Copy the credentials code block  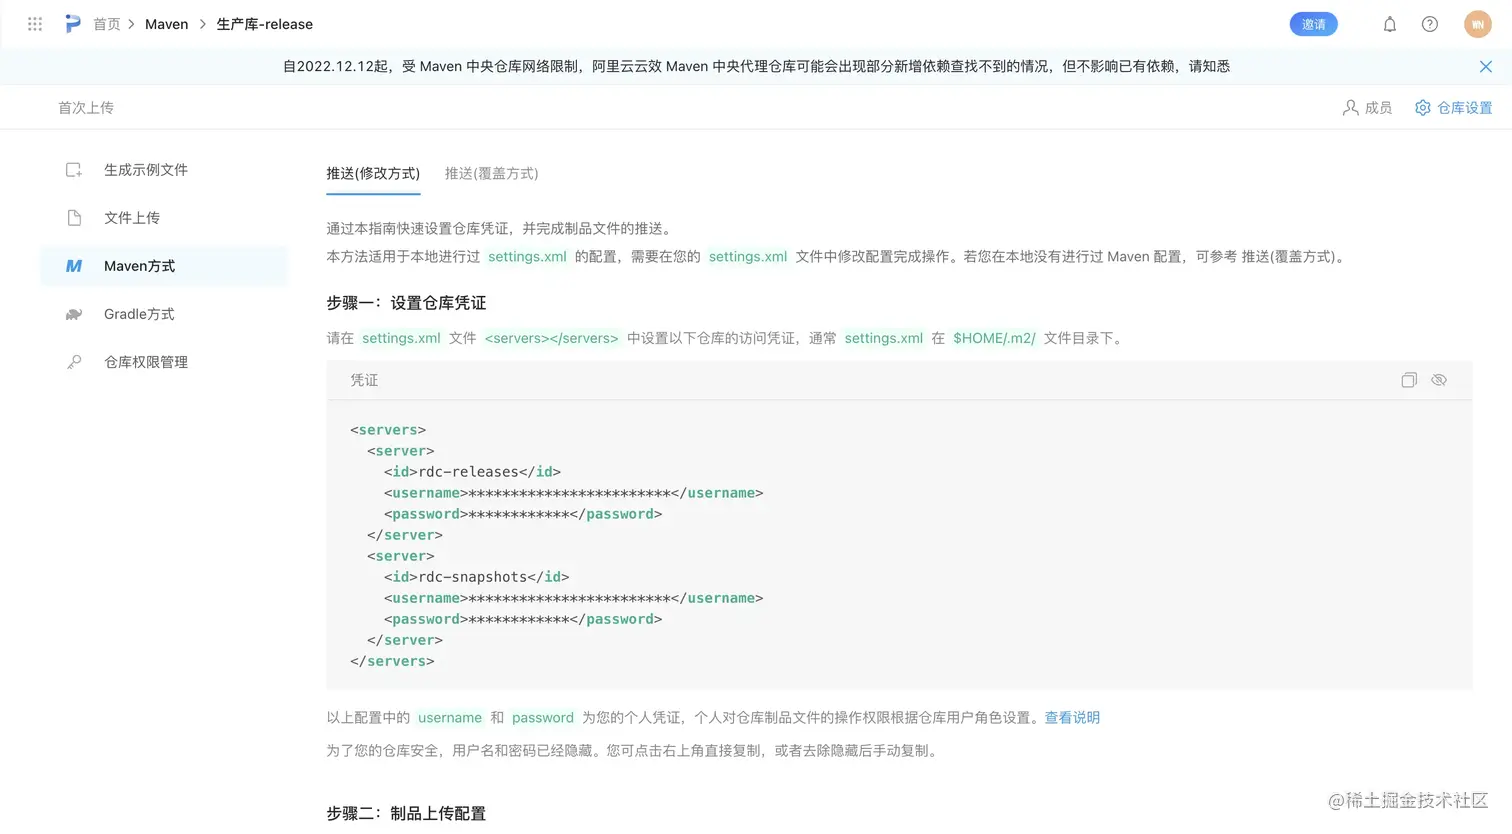point(1409,380)
